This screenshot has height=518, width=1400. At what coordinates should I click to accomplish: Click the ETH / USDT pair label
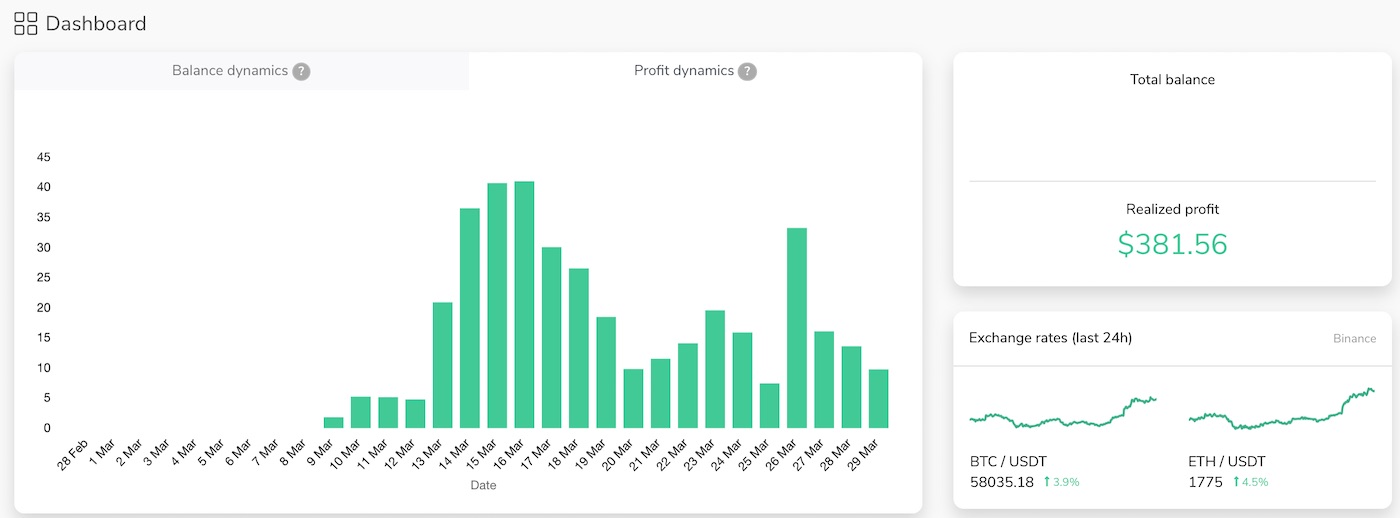[1226, 462]
